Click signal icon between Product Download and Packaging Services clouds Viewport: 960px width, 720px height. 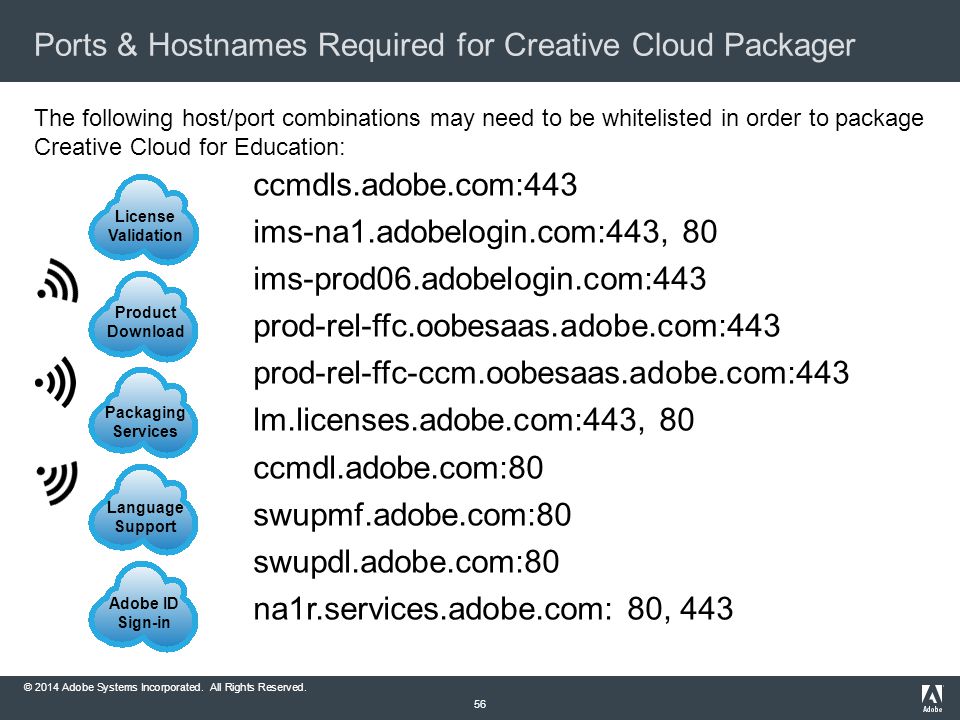56,383
